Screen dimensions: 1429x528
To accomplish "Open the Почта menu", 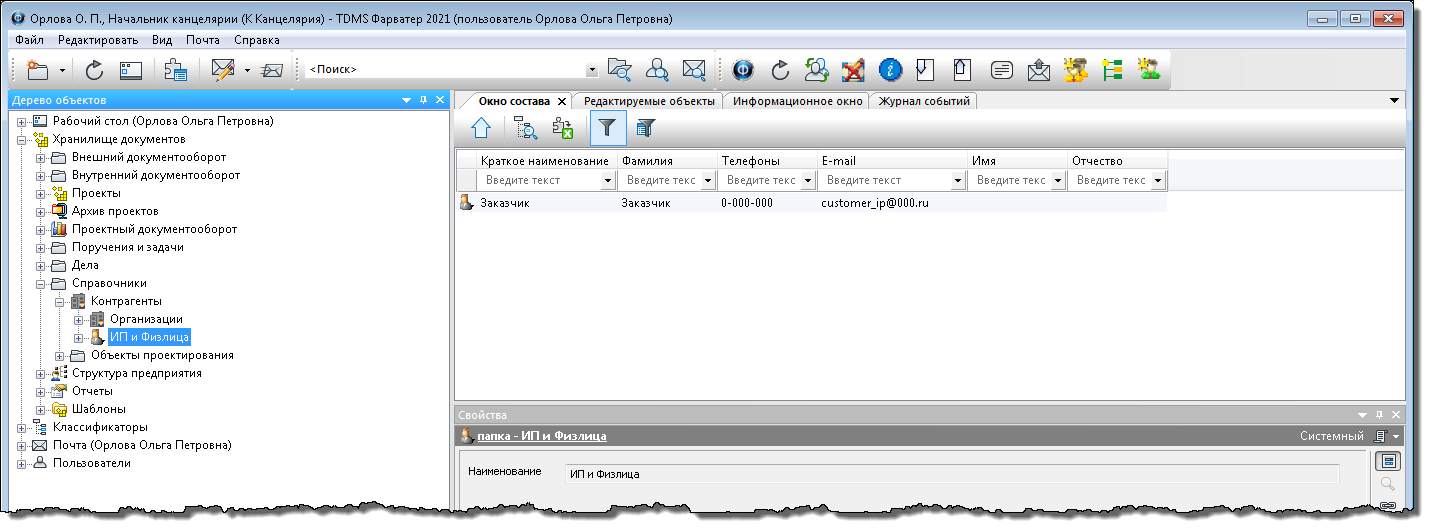I will click(x=202, y=40).
